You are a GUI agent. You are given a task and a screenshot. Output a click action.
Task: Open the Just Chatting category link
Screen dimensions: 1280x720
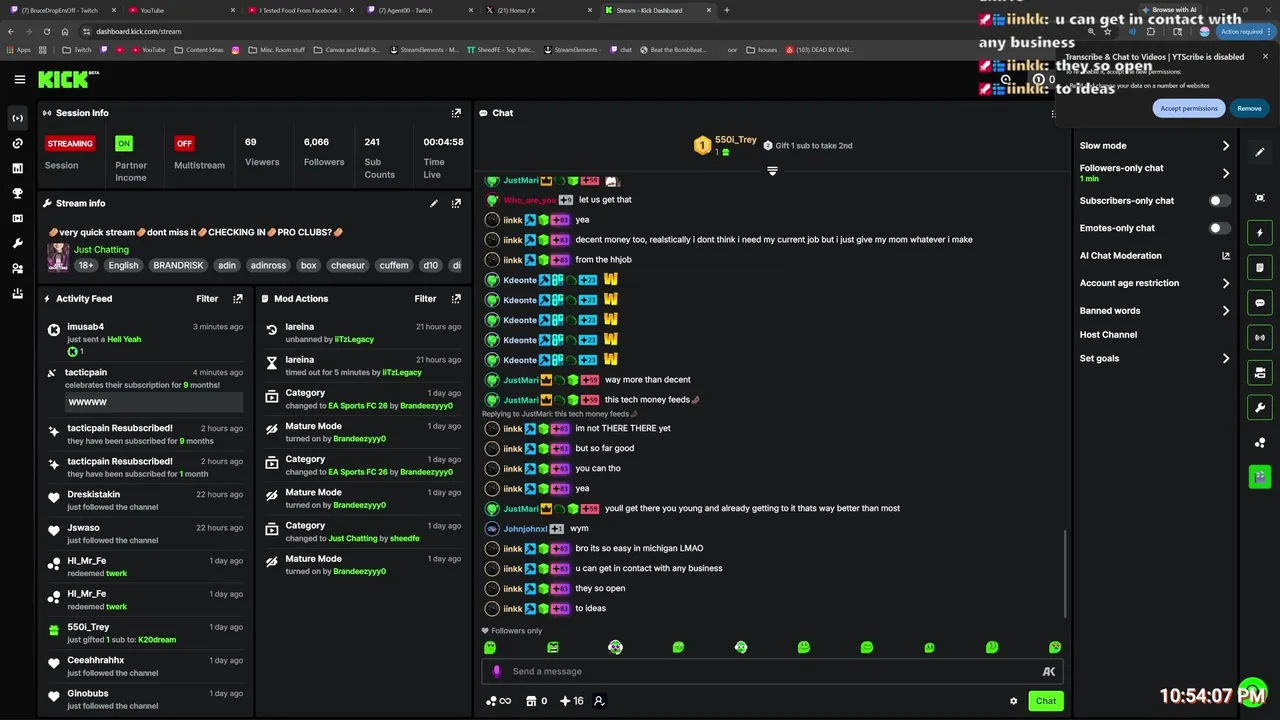[x=100, y=249]
